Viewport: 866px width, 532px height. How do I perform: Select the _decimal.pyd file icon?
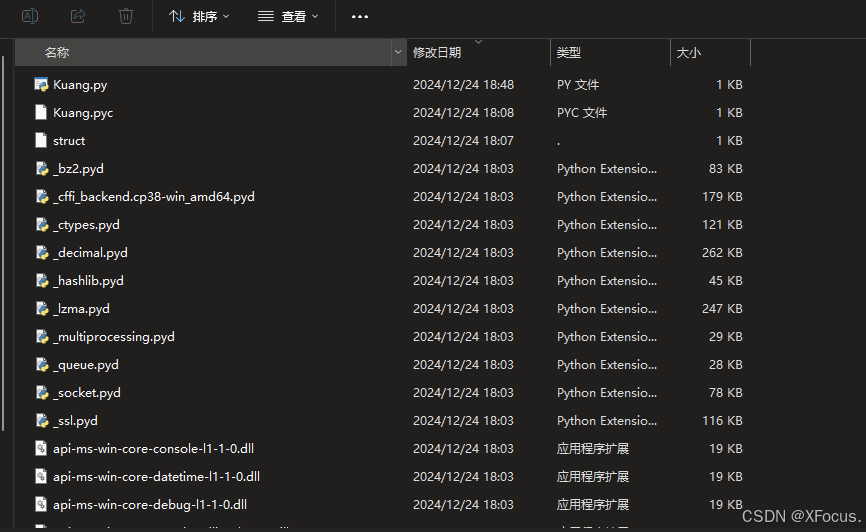[42, 252]
